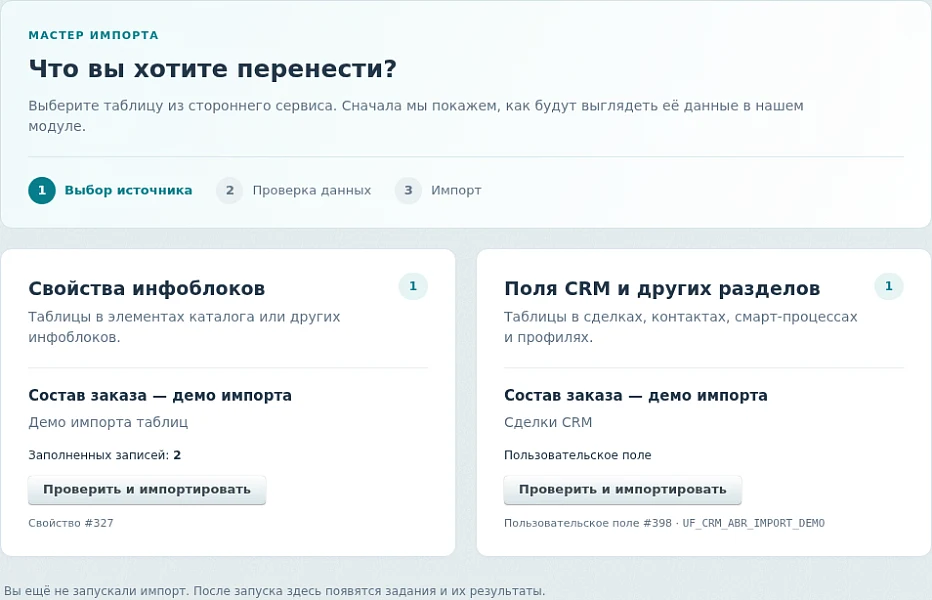Click the 'МАСТЕР ИМПОРТА' header label
Viewport: 932px width, 600px height.
tap(93, 35)
